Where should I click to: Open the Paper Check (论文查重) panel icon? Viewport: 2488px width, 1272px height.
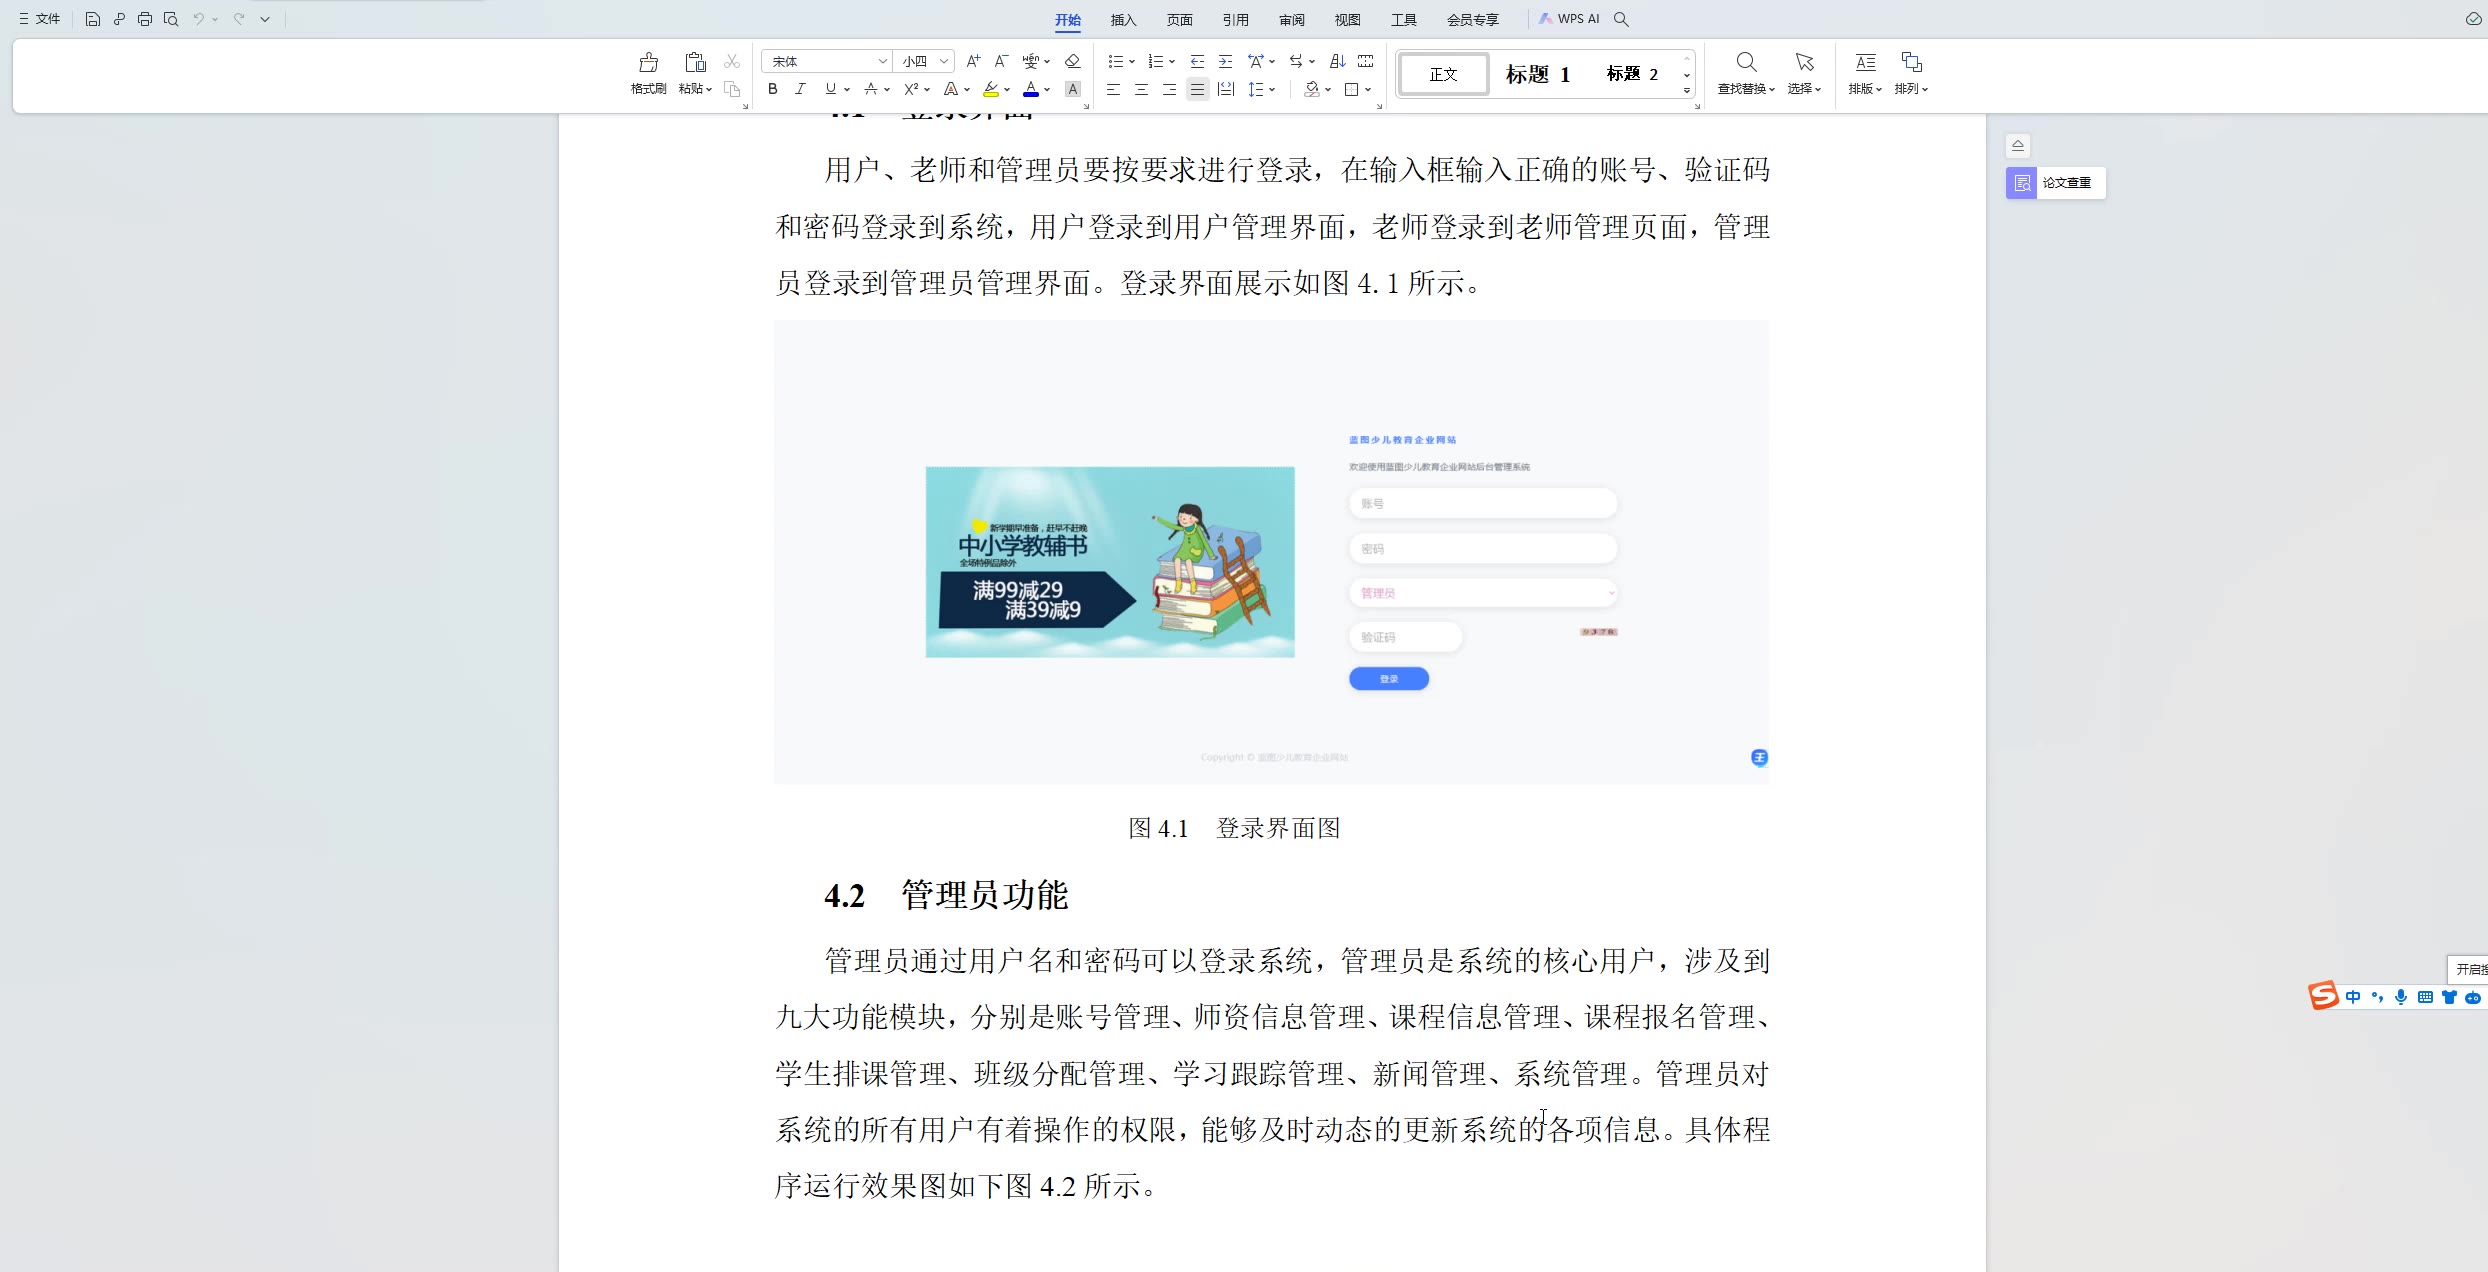pyautogui.click(x=2021, y=183)
